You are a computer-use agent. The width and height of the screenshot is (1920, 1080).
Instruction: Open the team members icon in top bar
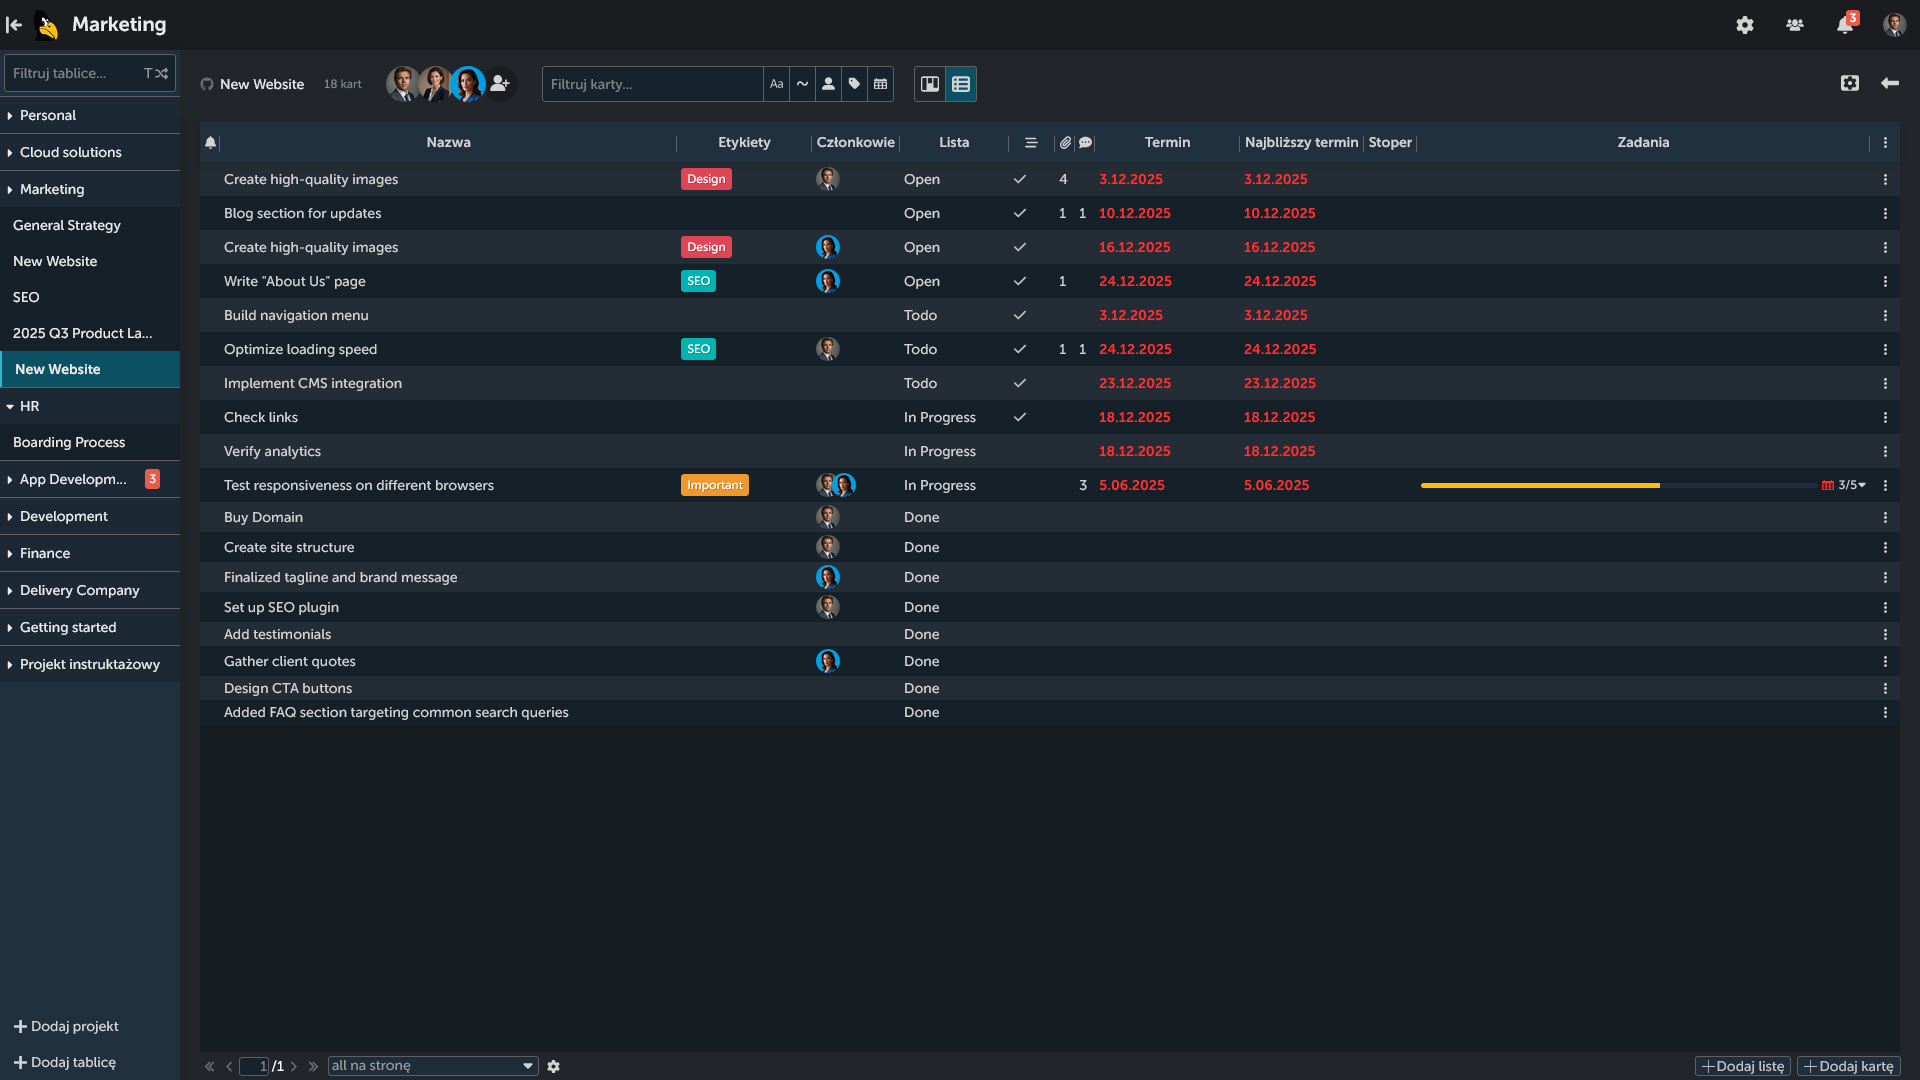coord(1795,25)
